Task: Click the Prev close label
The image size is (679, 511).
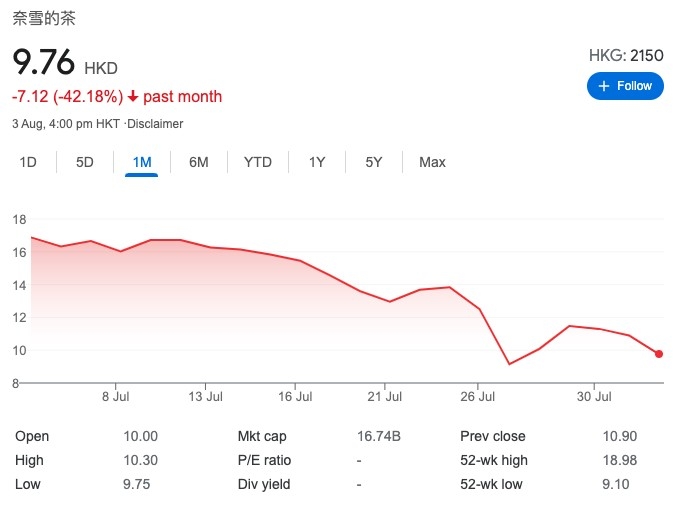Action: tap(493, 436)
